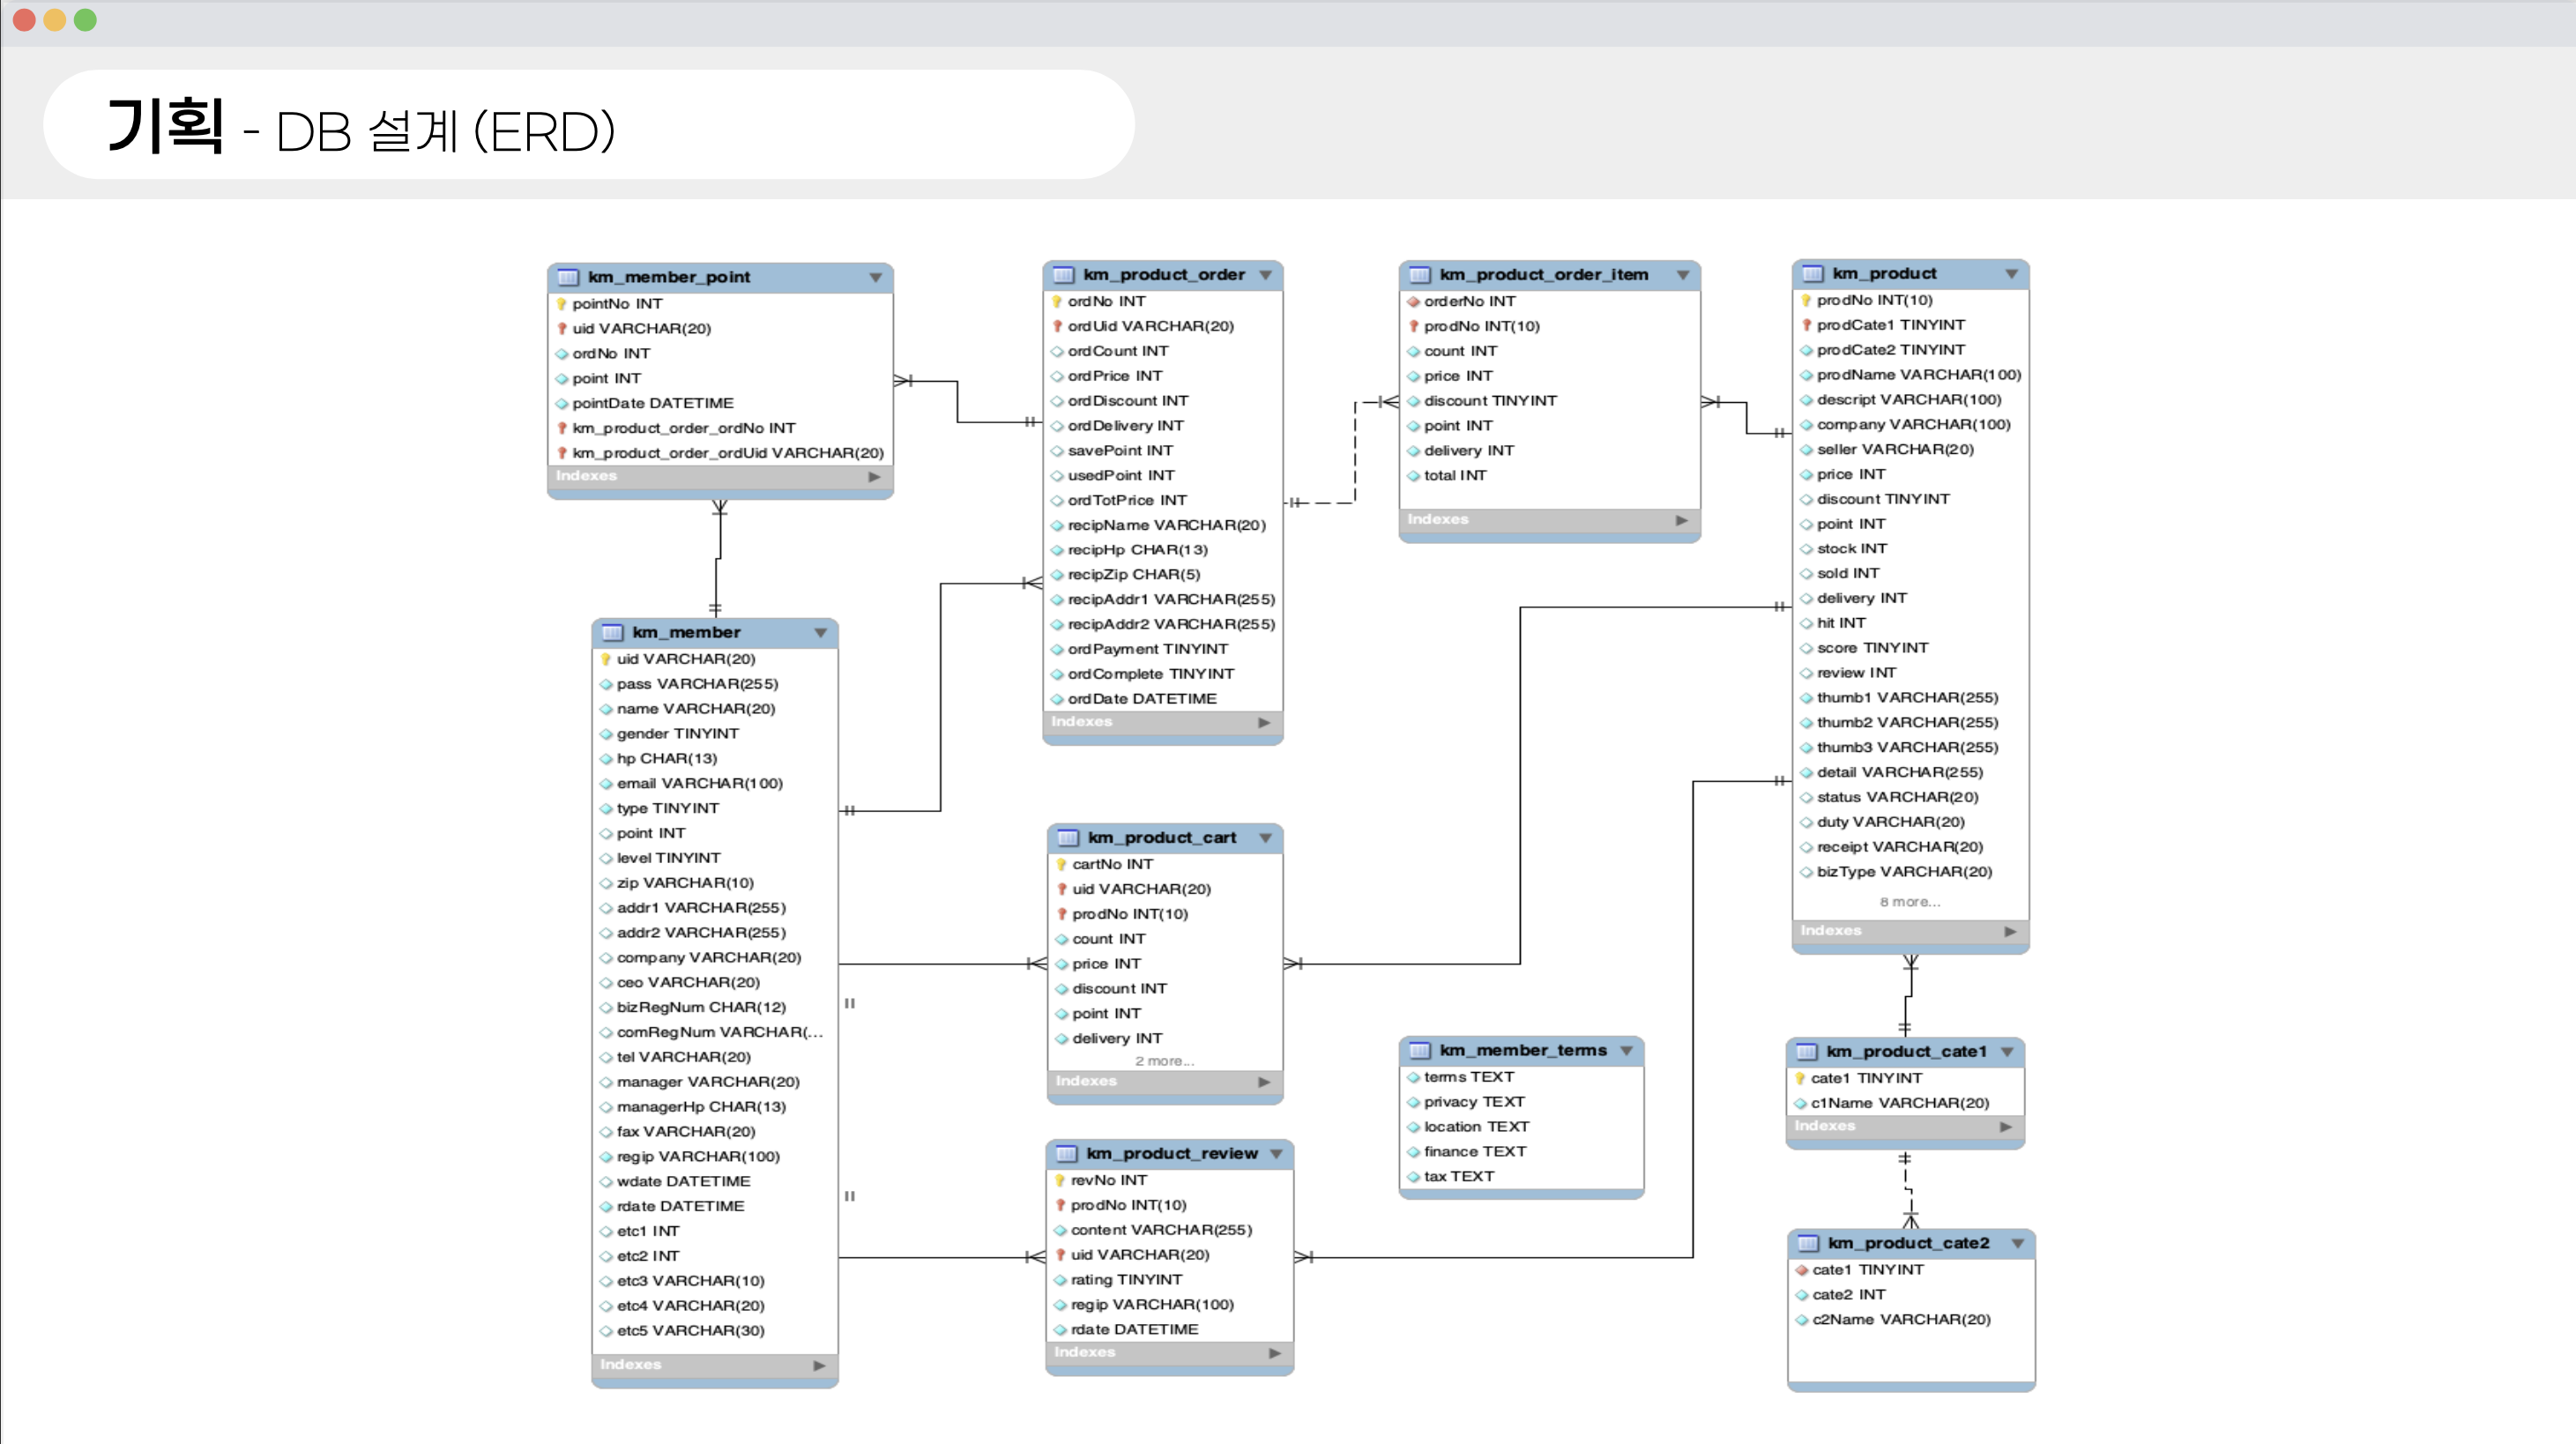Screen dimensions: 2576x1444
Task: Click the yellow minimize window button
Action: (55, 20)
